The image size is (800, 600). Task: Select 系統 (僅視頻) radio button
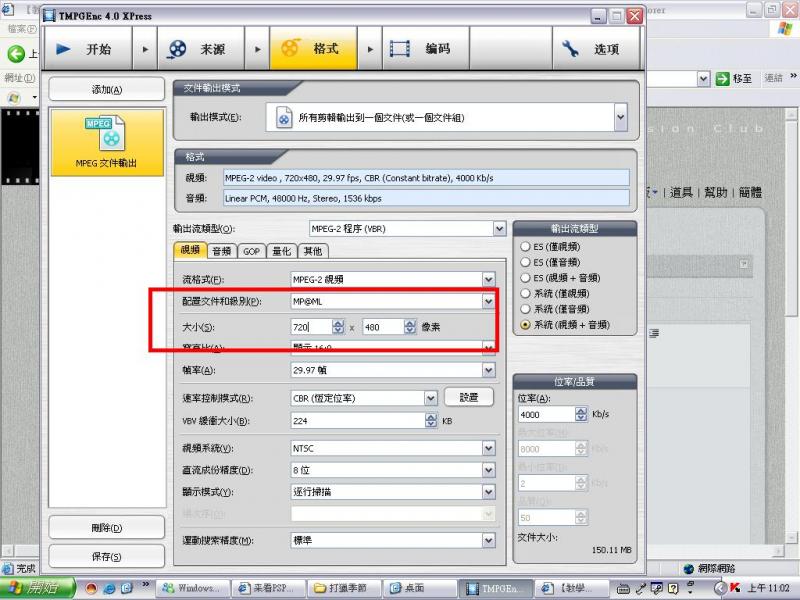(x=525, y=293)
